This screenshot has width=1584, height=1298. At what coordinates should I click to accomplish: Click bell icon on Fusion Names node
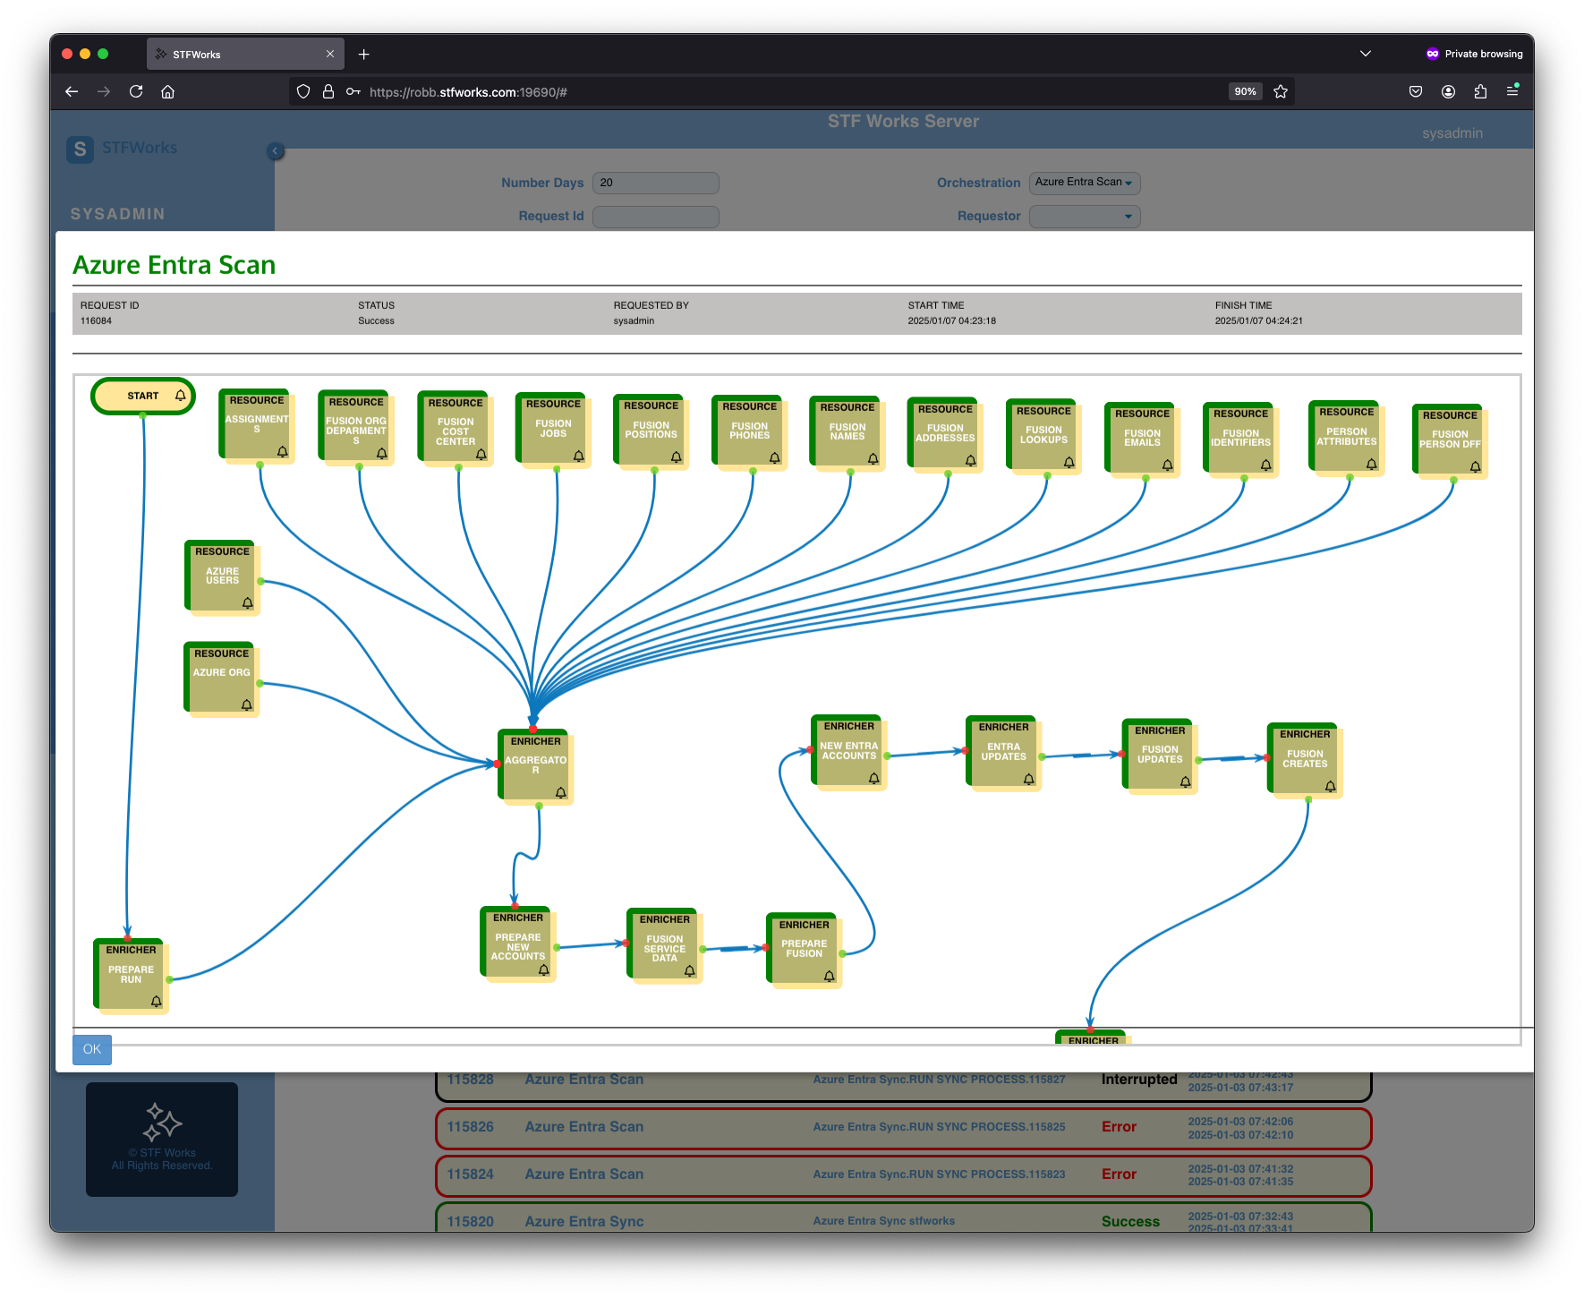click(x=873, y=459)
